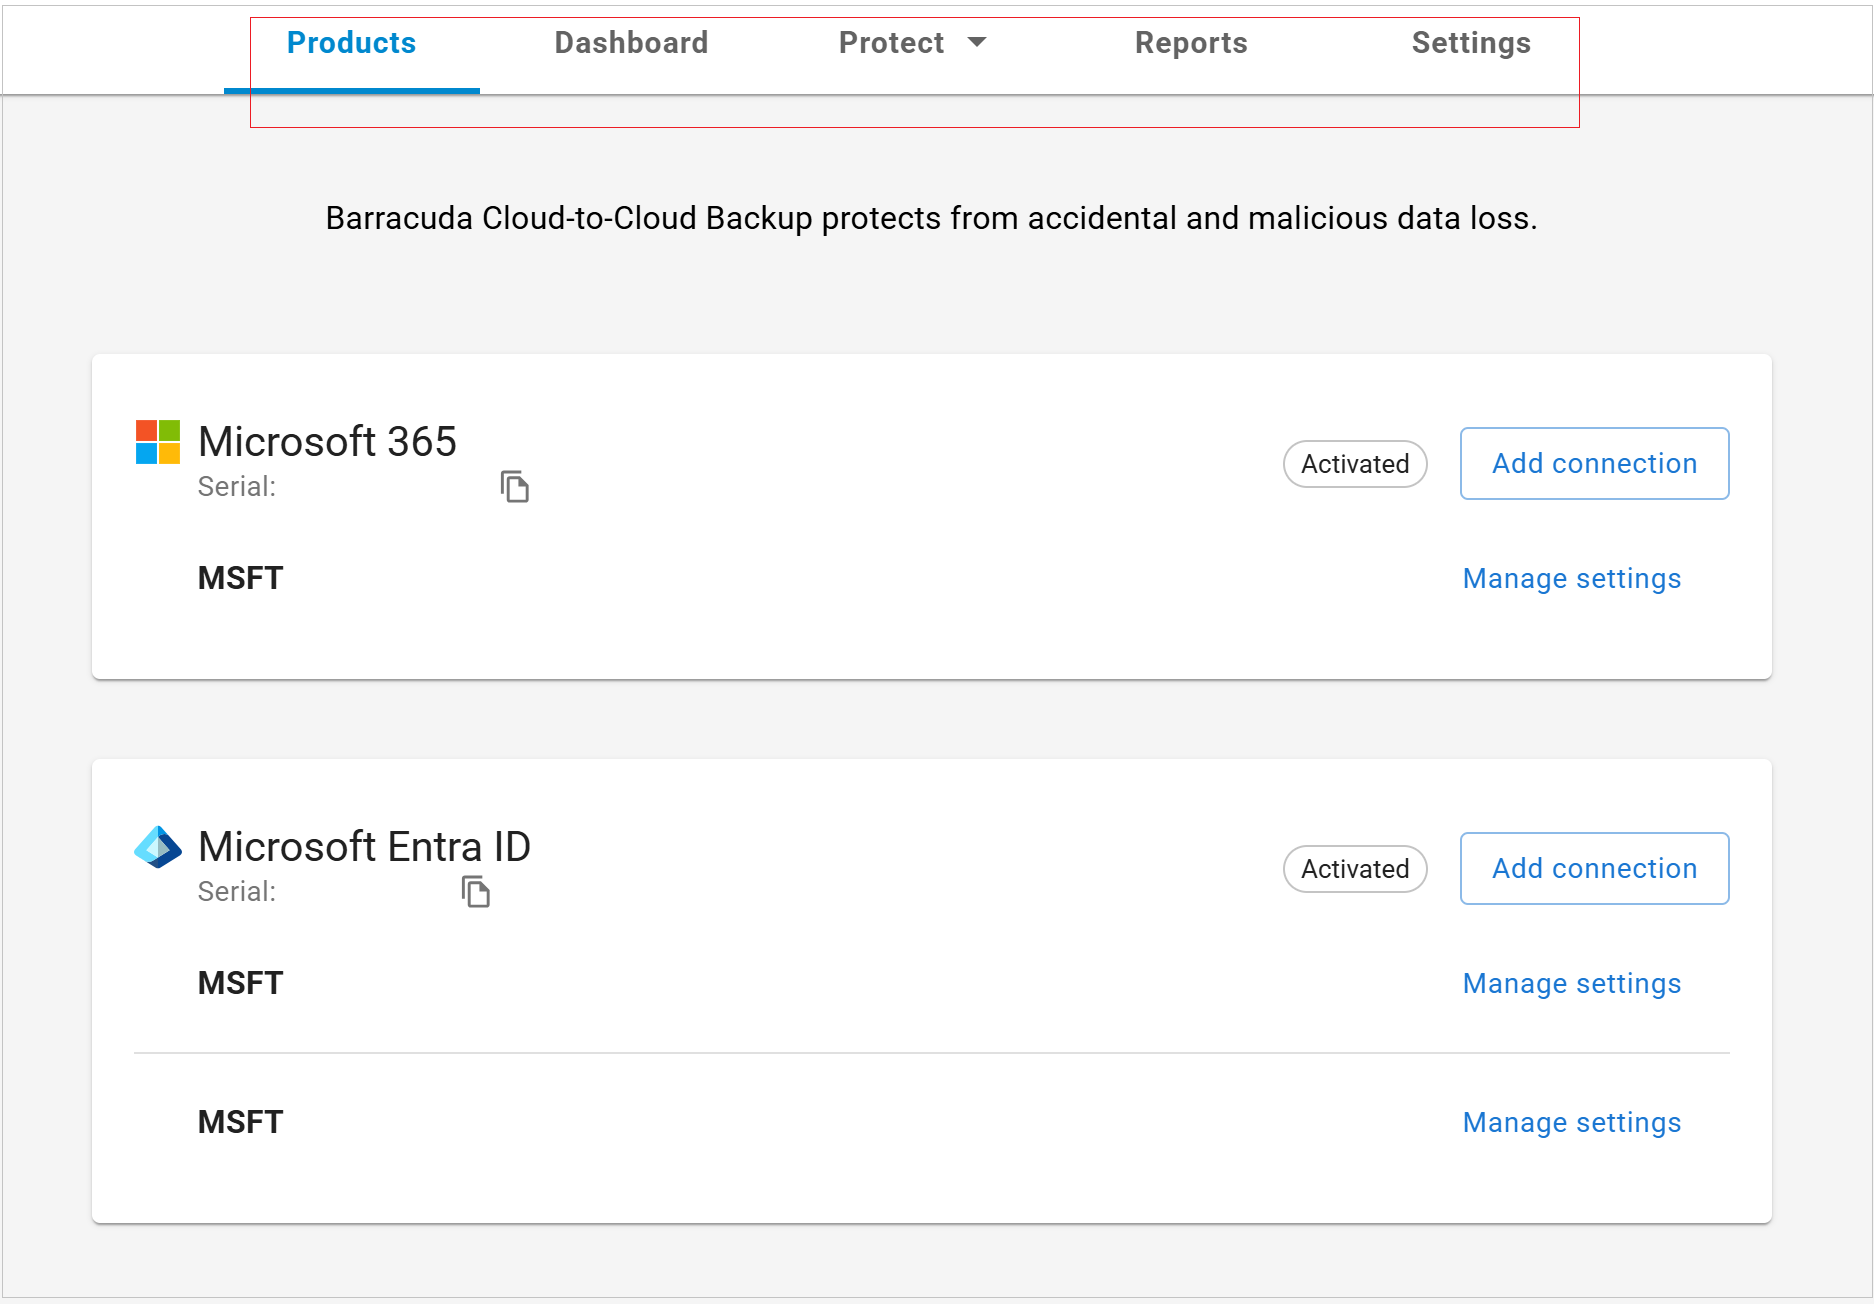Select the Microsoft 365 product title
The width and height of the screenshot is (1874, 1304).
coord(327,442)
